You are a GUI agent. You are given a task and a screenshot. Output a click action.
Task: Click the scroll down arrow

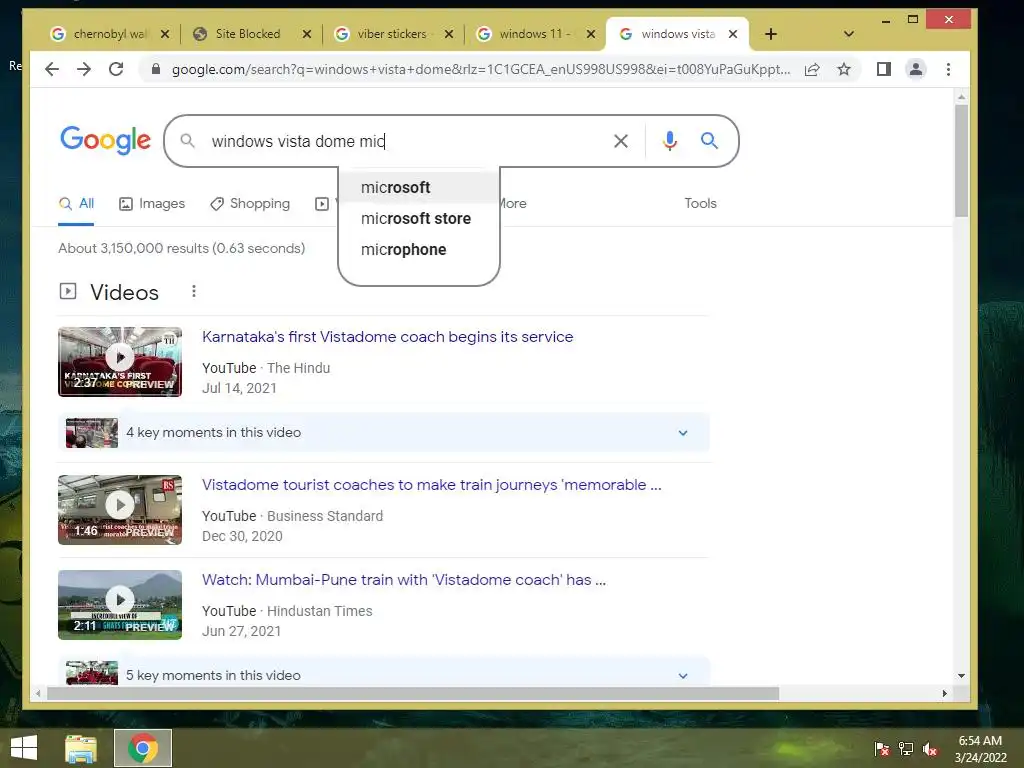coord(961,676)
